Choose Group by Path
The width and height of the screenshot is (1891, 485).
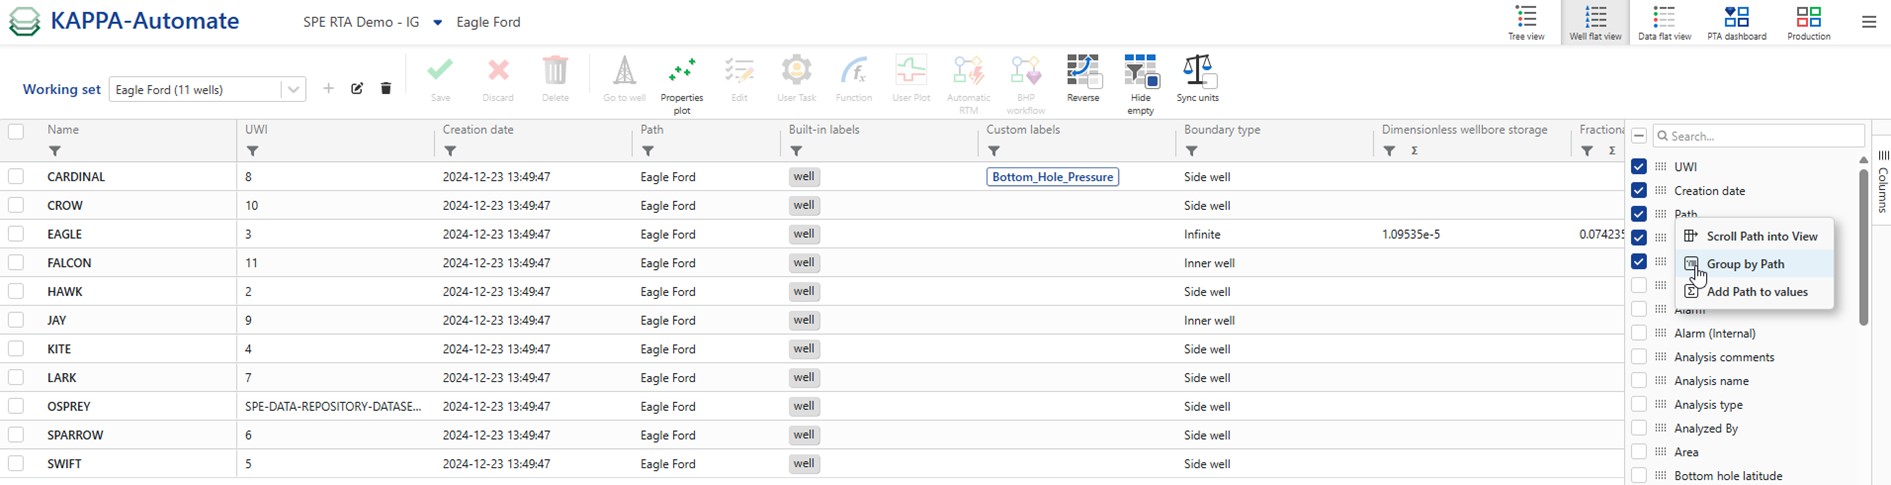(x=1754, y=264)
